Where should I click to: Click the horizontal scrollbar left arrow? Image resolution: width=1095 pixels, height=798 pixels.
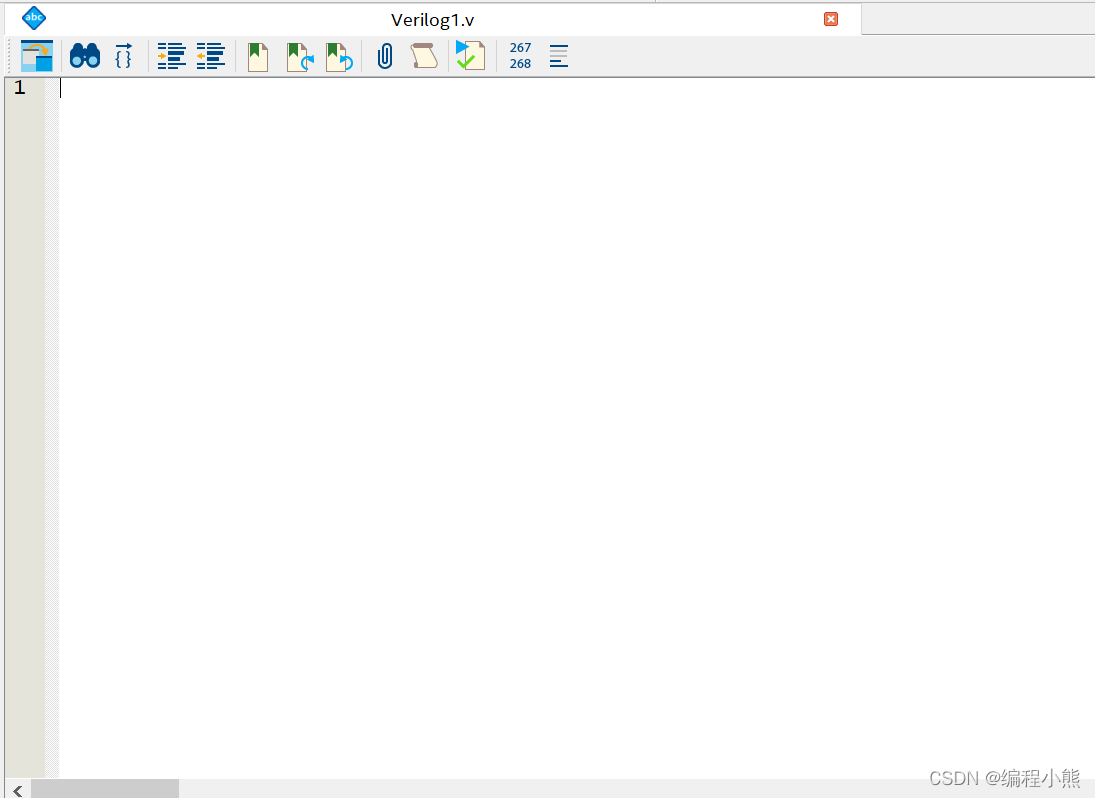(x=17, y=789)
